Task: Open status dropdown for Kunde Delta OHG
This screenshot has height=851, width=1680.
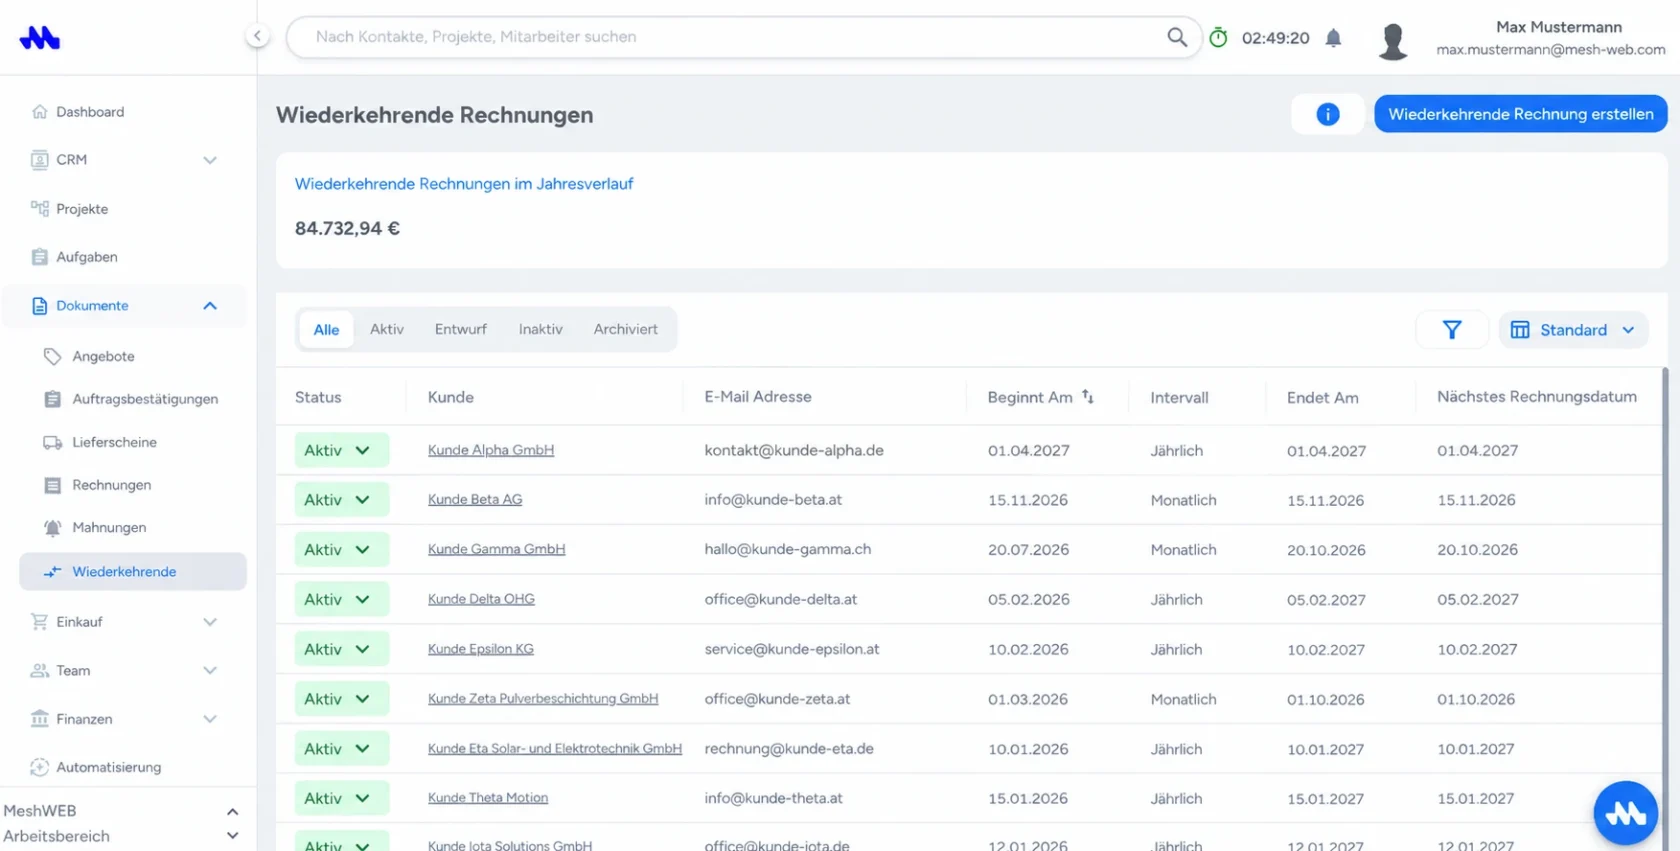Action: (x=341, y=599)
